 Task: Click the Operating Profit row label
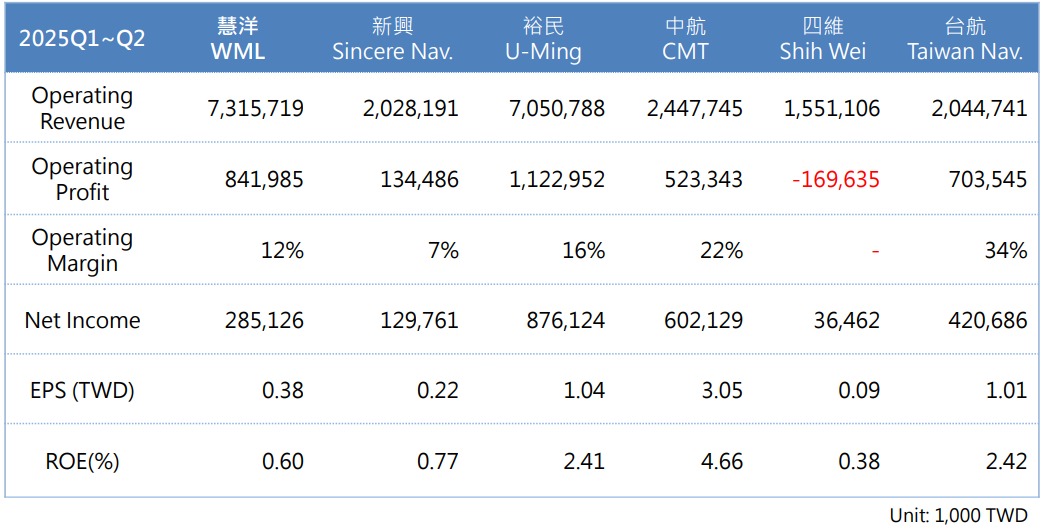(82, 179)
